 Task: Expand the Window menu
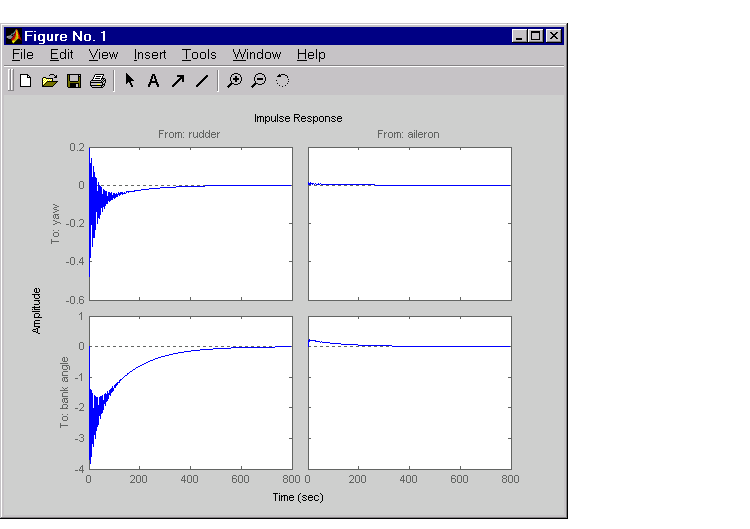(256, 55)
